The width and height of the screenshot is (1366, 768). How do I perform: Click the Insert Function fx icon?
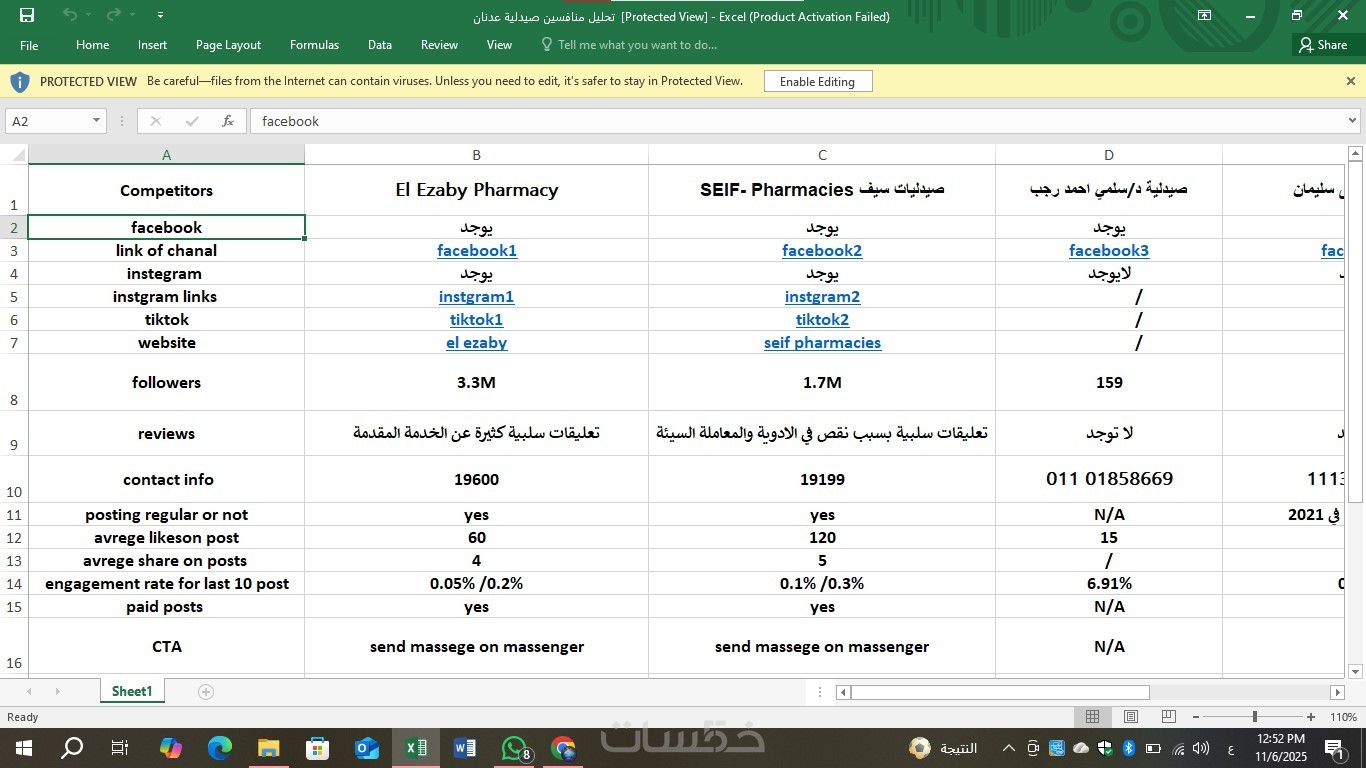click(228, 121)
